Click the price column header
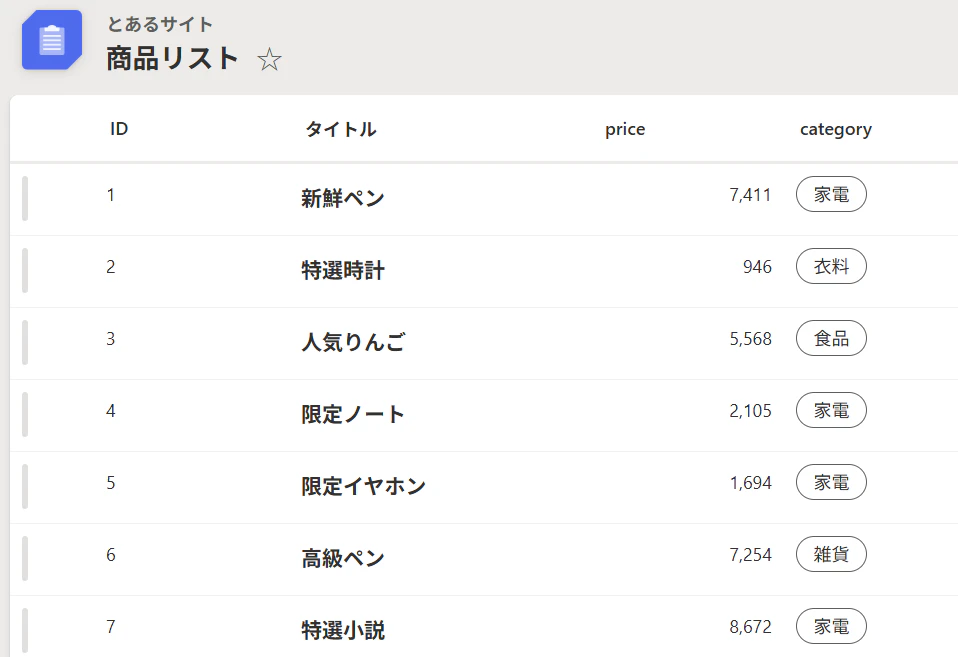The width and height of the screenshot is (958, 657). tap(625, 129)
